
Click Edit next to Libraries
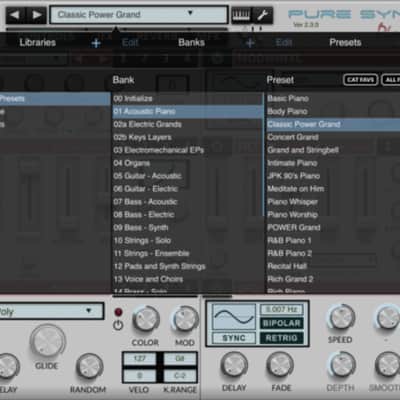point(130,43)
